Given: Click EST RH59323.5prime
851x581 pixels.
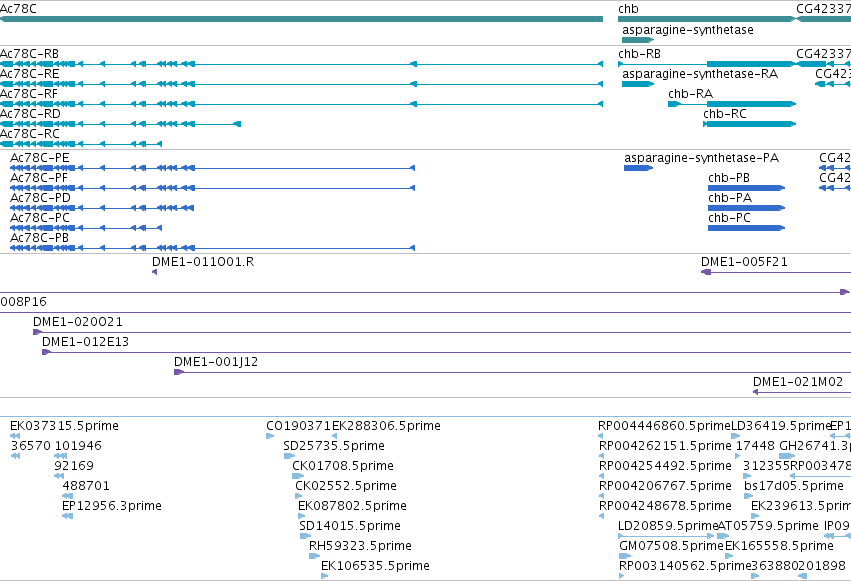Looking at the screenshot, I should click(x=315, y=556).
